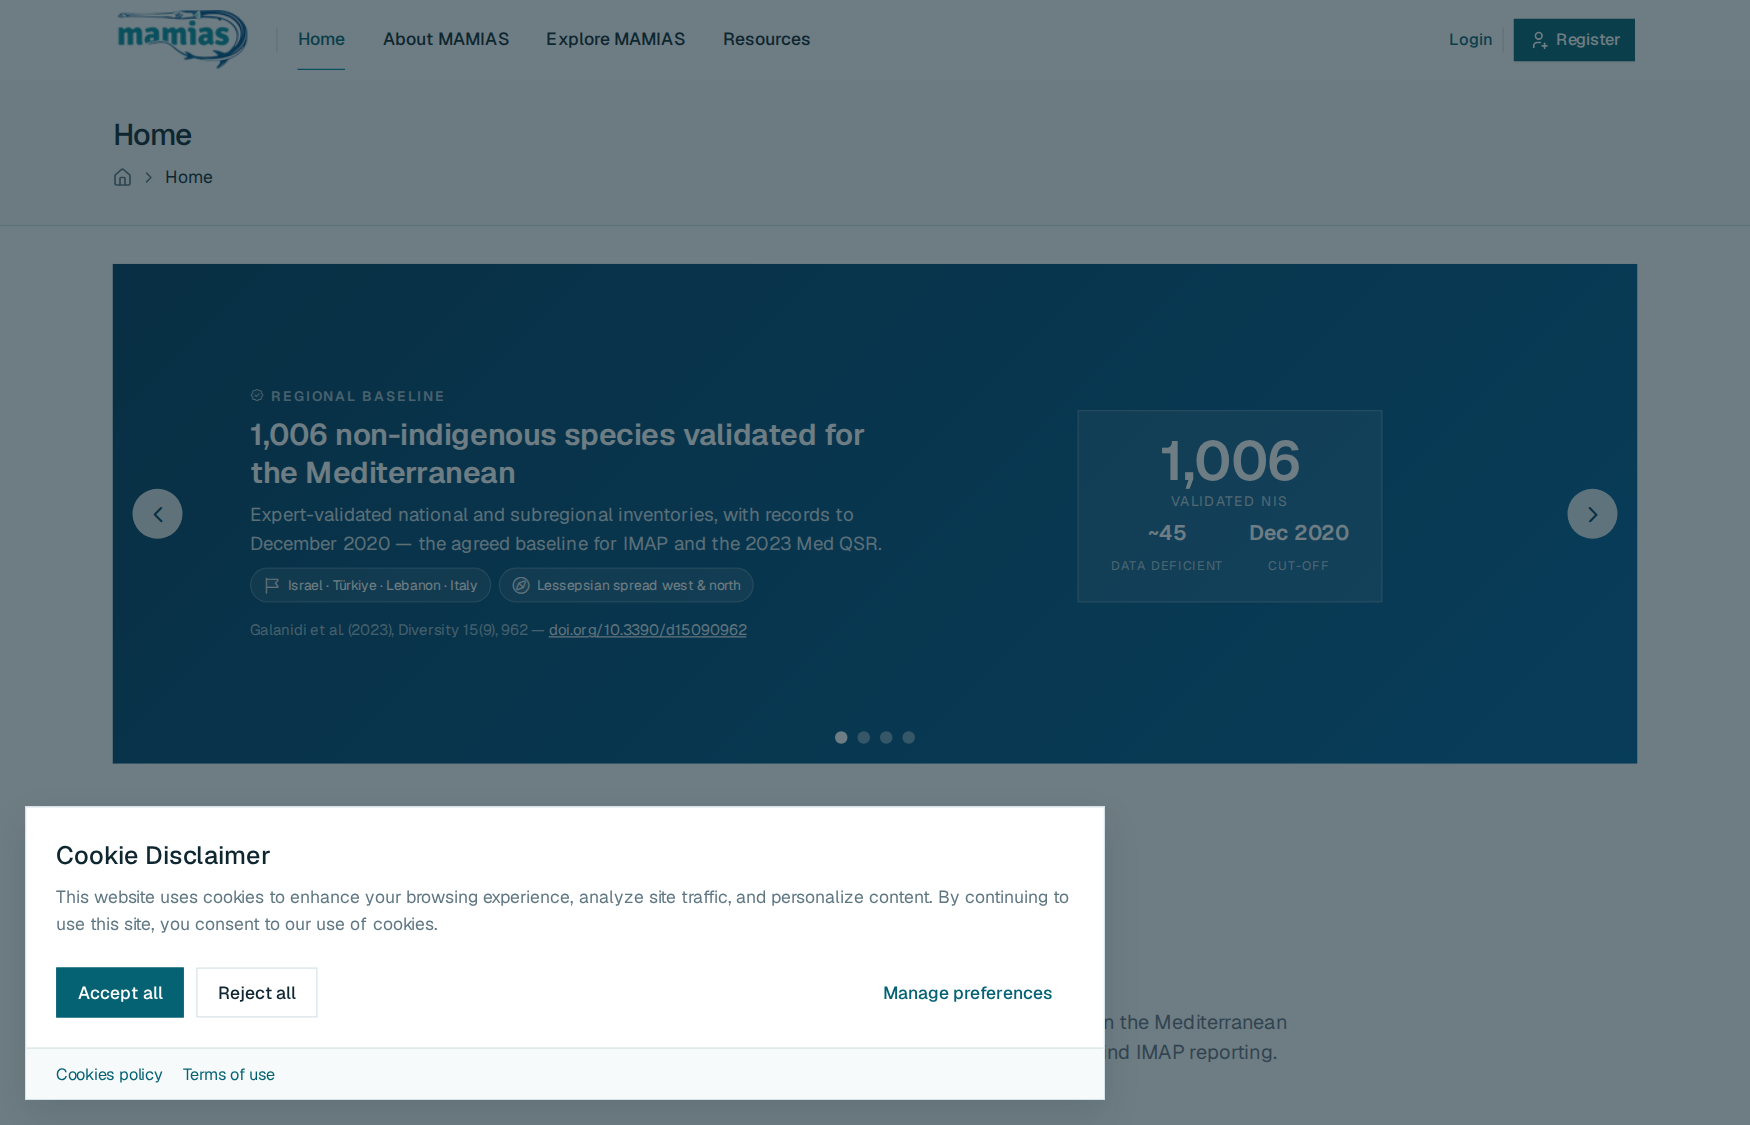Open Manage preferences for cookies
This screenshot has height=1125, width=1750.
968,993
